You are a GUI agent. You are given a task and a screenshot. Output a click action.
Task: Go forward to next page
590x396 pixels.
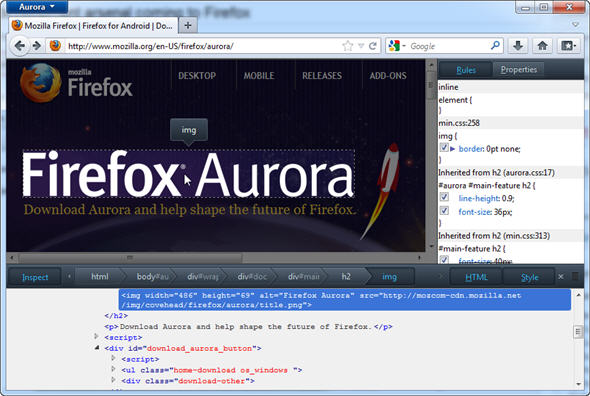click(x=36, y=46)
